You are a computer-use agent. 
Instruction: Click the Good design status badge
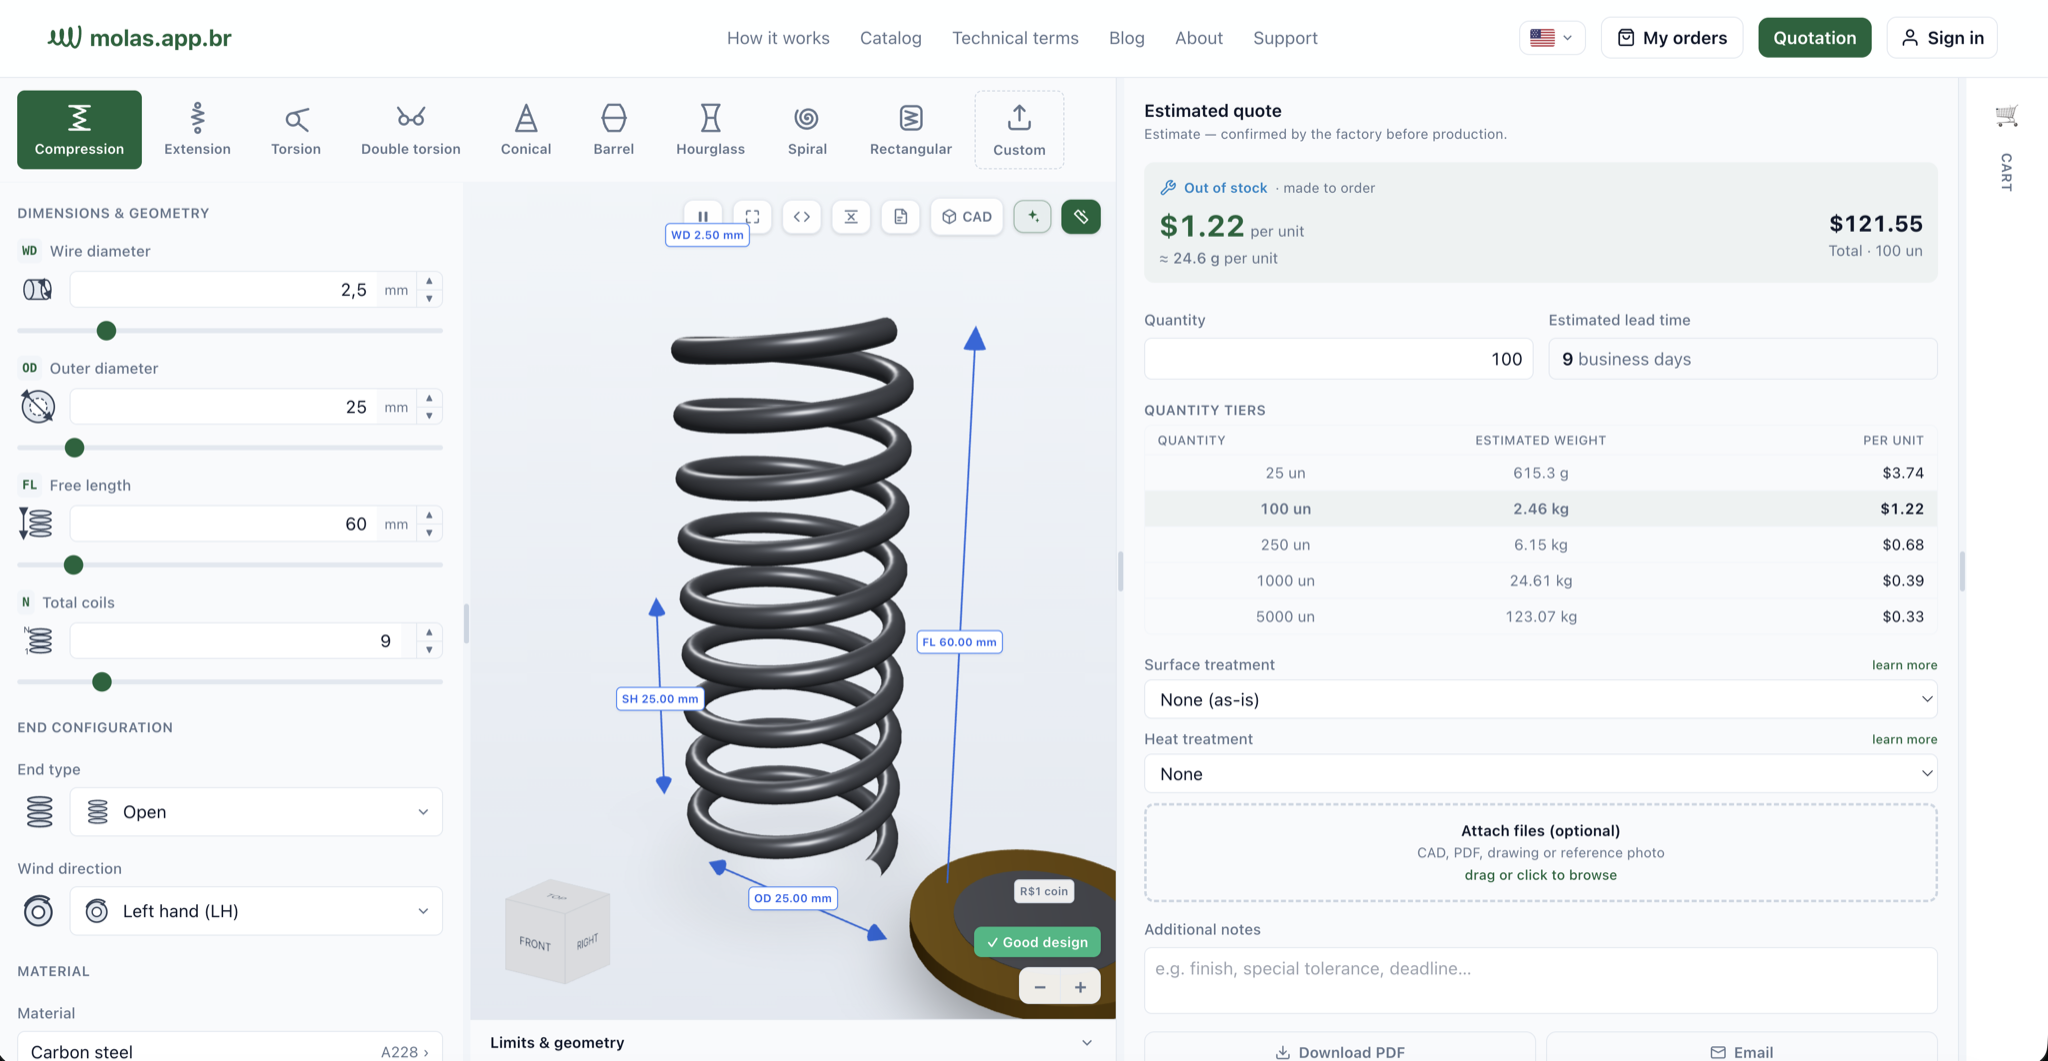coord(1037,942)
